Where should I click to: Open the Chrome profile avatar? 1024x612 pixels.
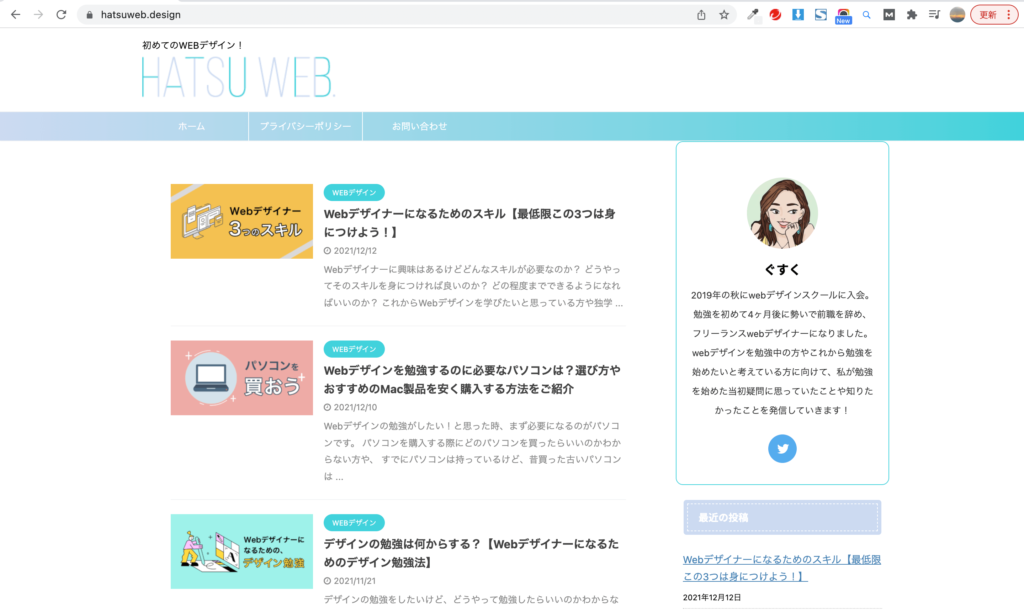pos(957,14)
